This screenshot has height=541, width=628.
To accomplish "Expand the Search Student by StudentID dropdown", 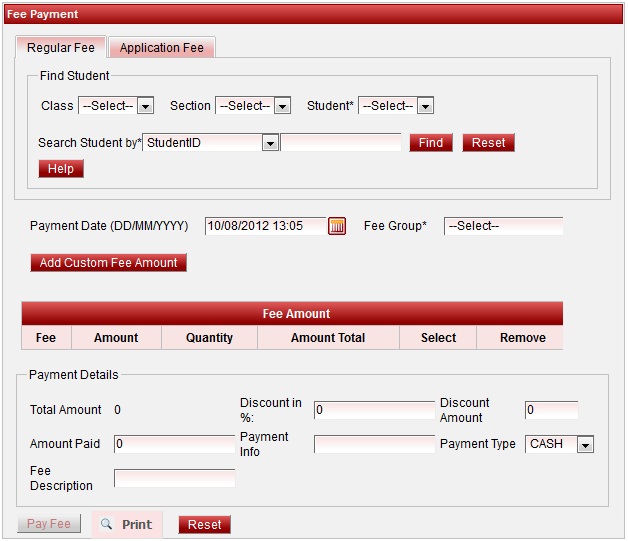I will tap(211, 143).
